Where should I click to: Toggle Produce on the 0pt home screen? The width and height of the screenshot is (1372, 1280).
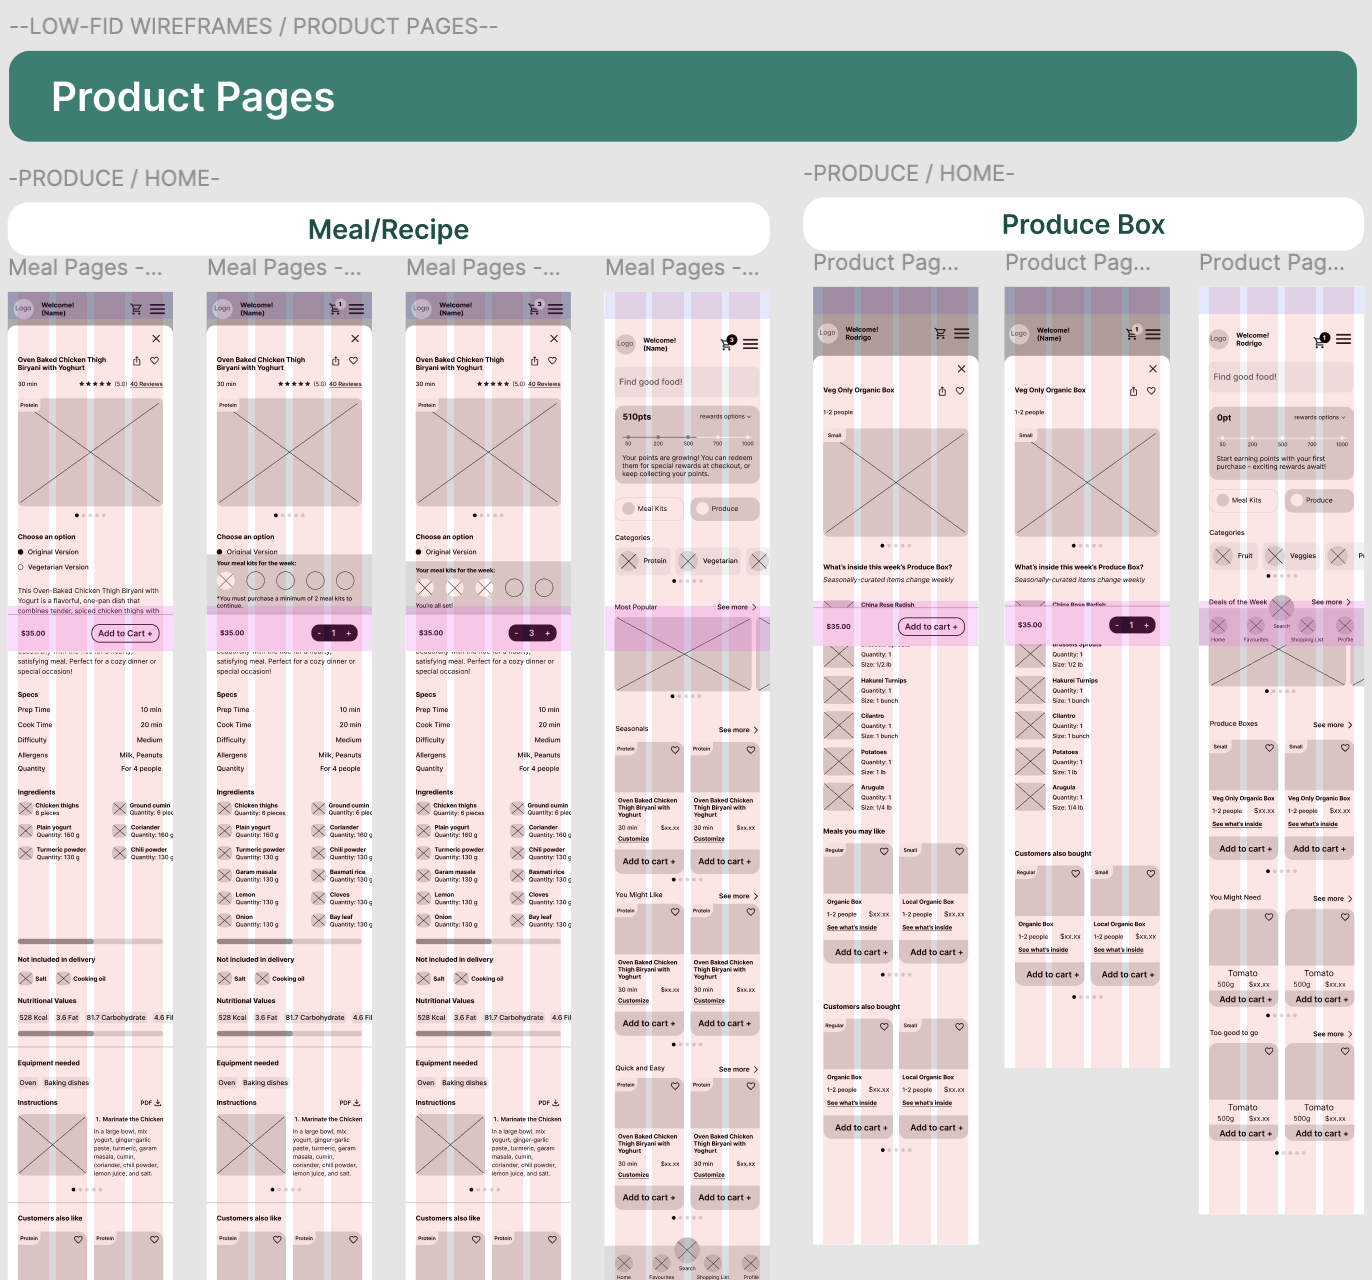[x=1317, y=500]
